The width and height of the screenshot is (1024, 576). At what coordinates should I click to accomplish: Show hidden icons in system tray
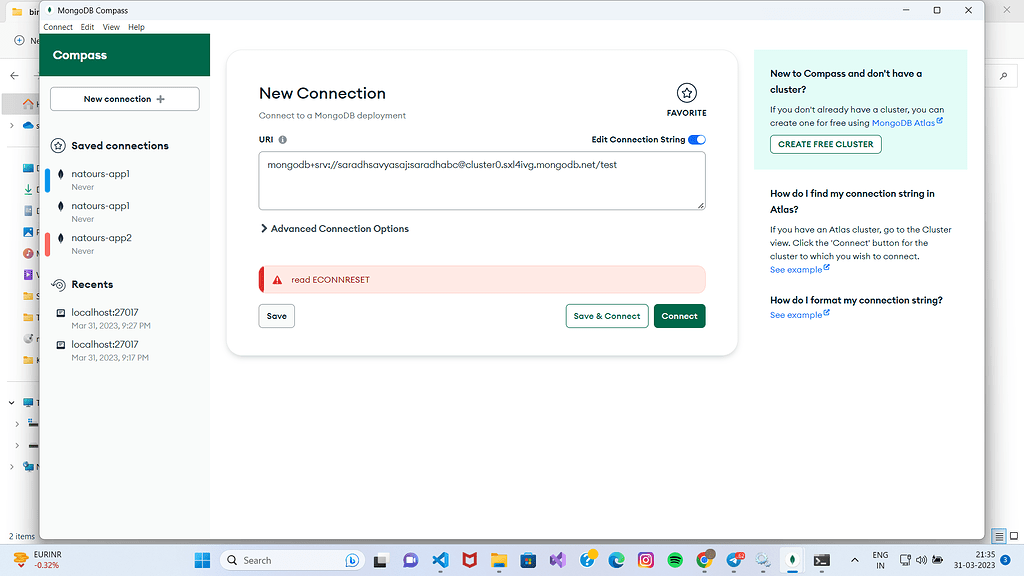(854, 560)
